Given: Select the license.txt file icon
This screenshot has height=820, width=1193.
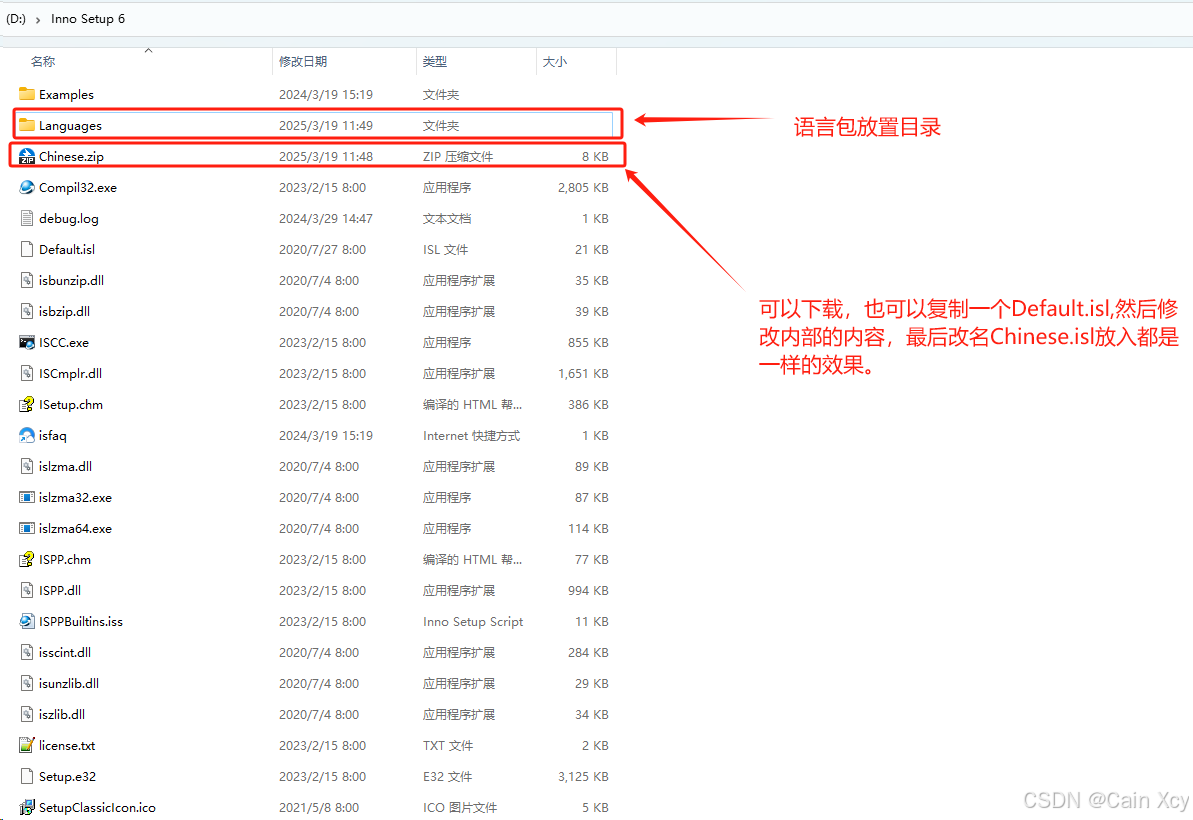Looking at the screenshot, I should 27,745.
